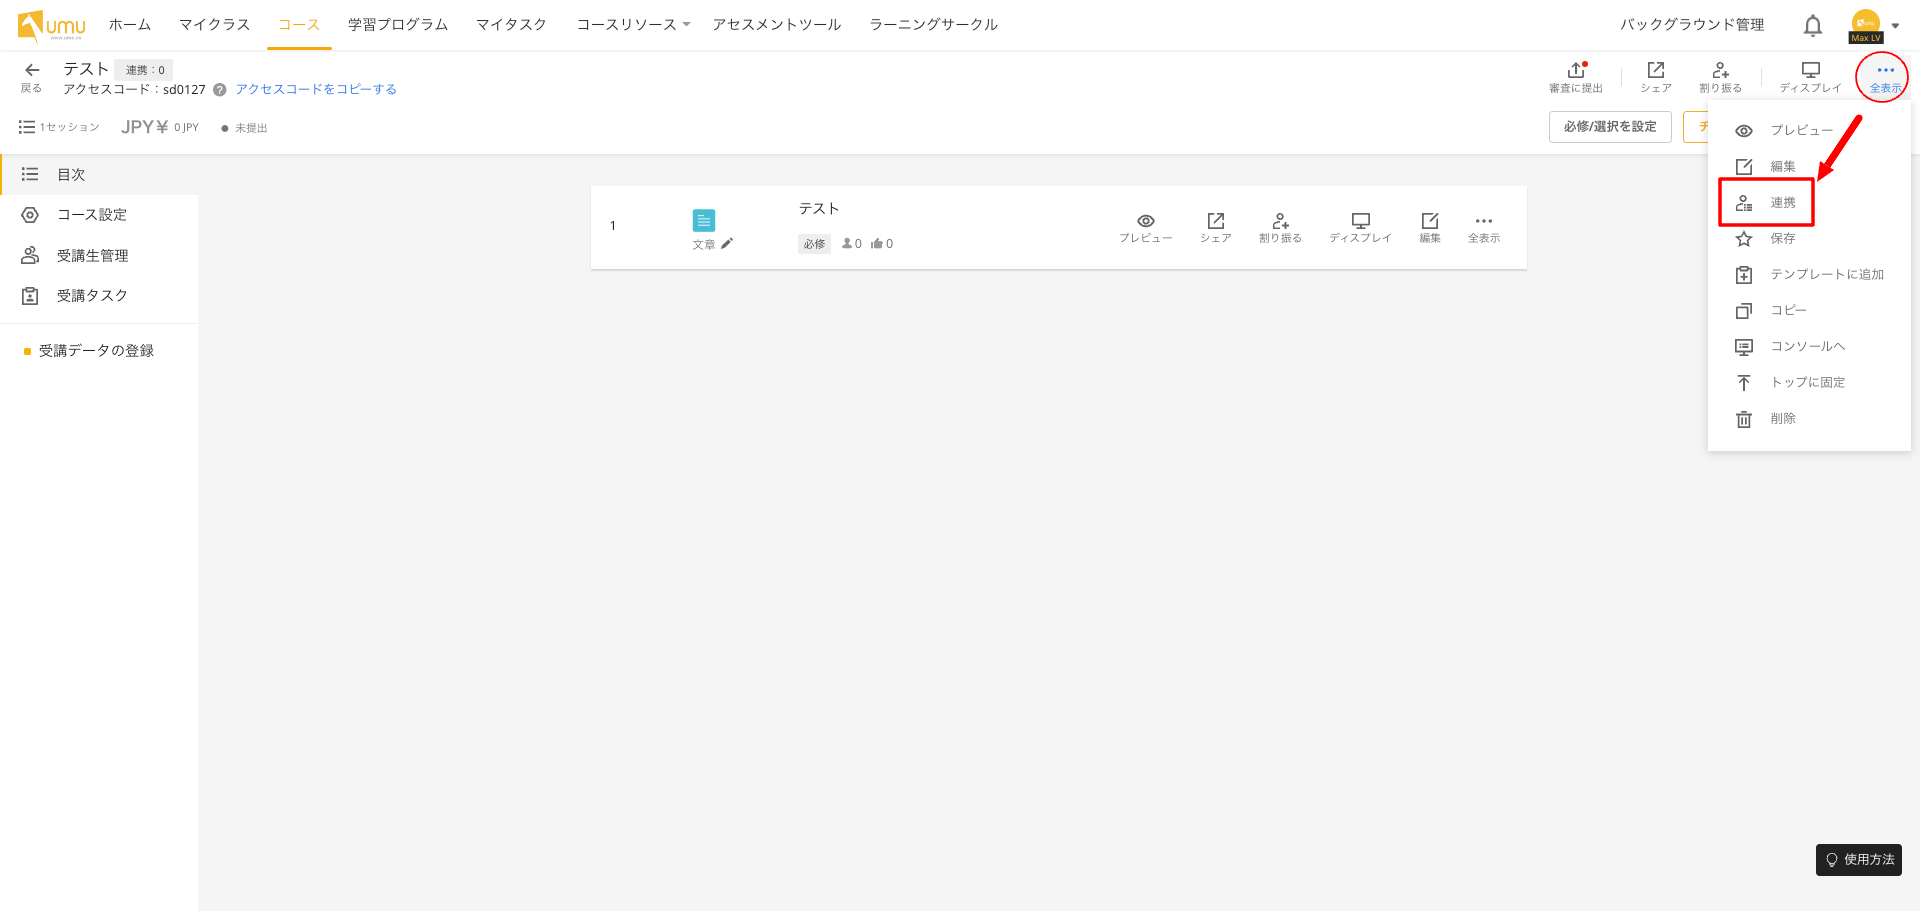Open the 学習プログラム tab
Screen dimensions: 1920x911
pos(398,25)
